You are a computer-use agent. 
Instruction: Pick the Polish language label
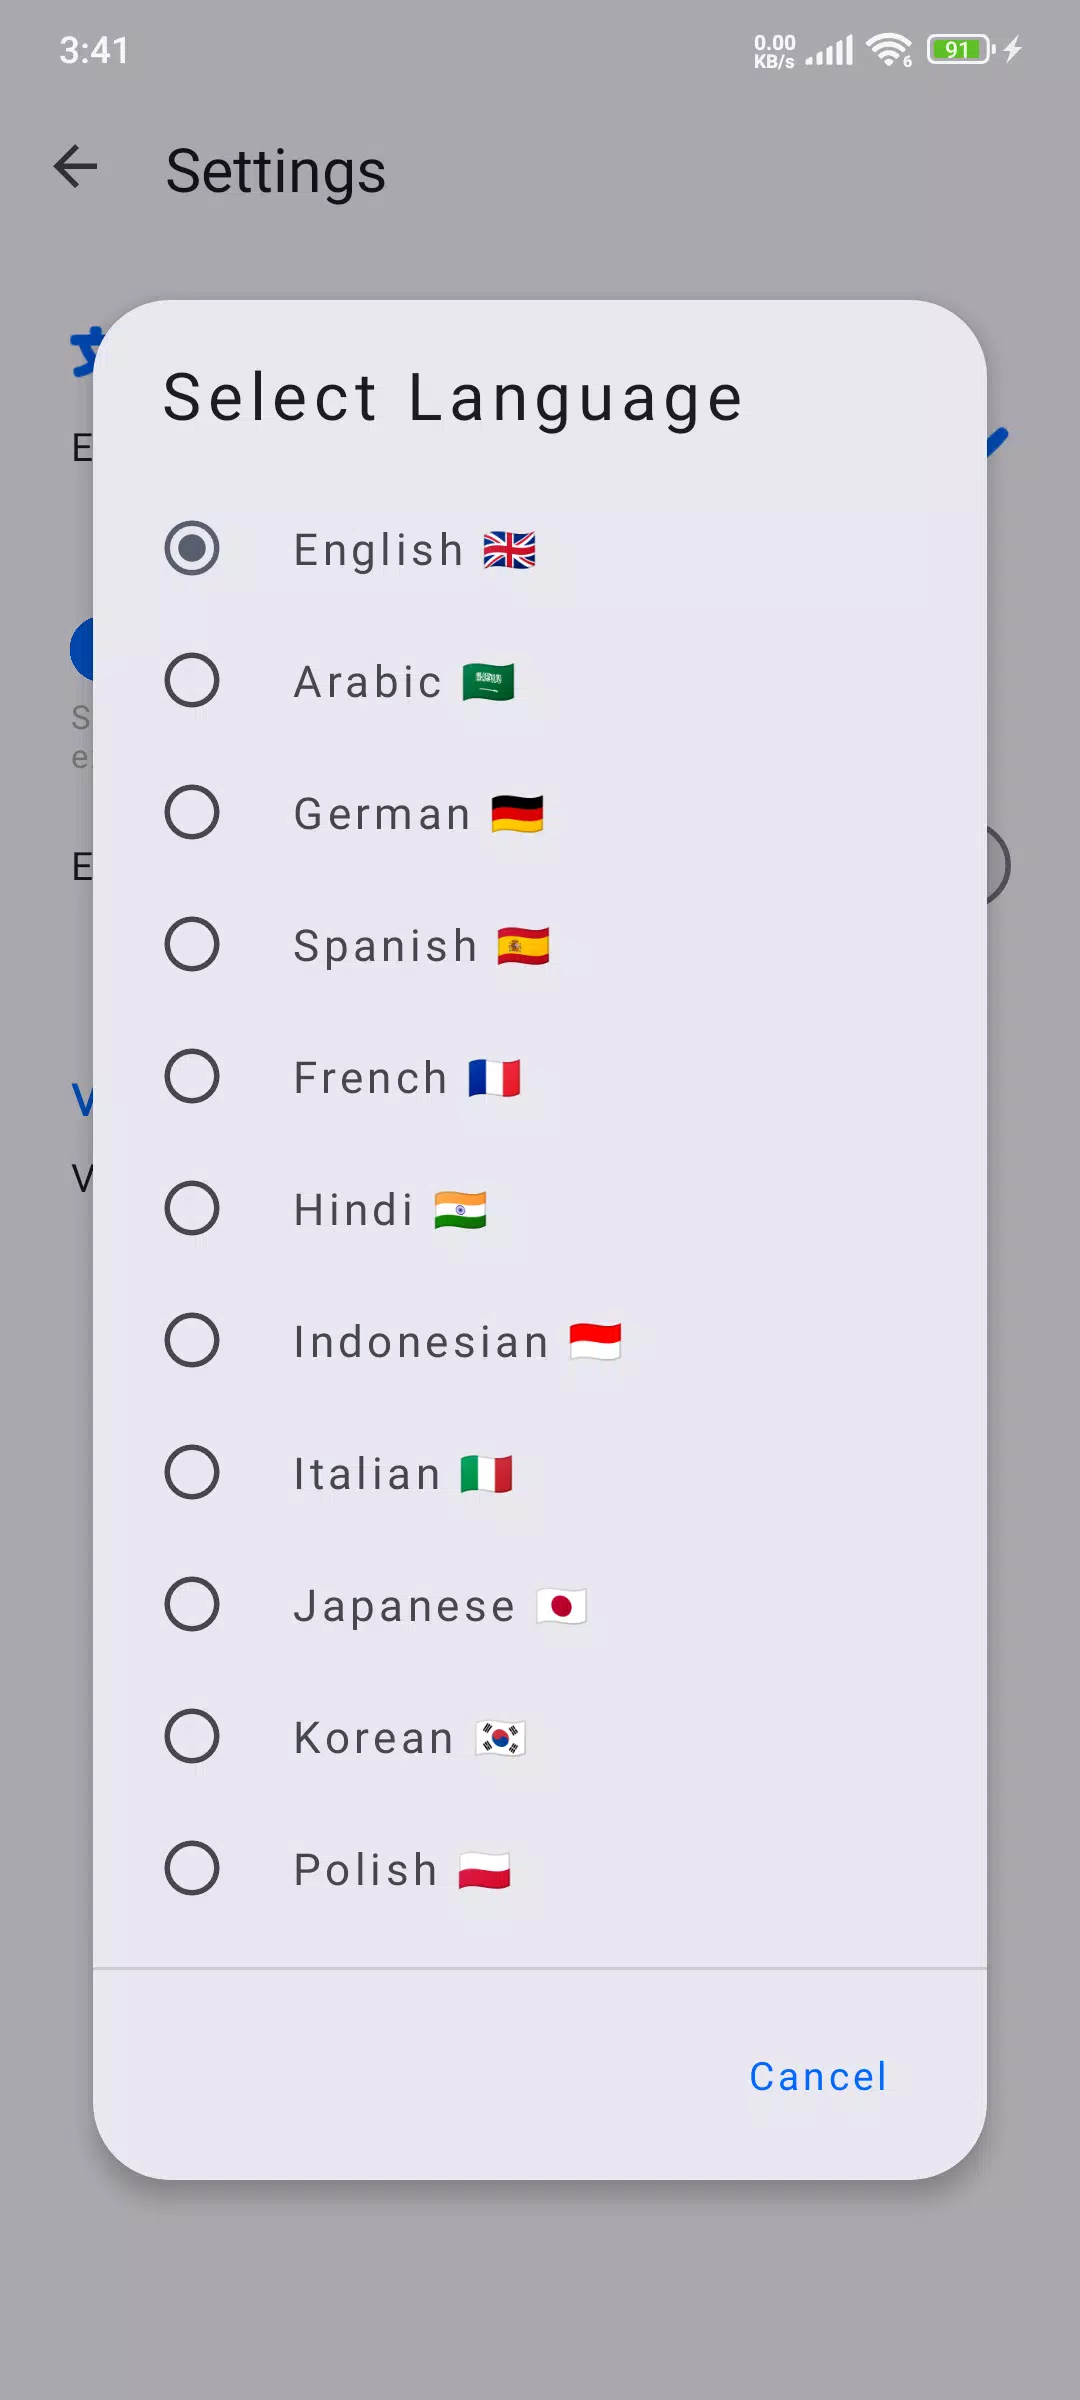click(366, 1870)
